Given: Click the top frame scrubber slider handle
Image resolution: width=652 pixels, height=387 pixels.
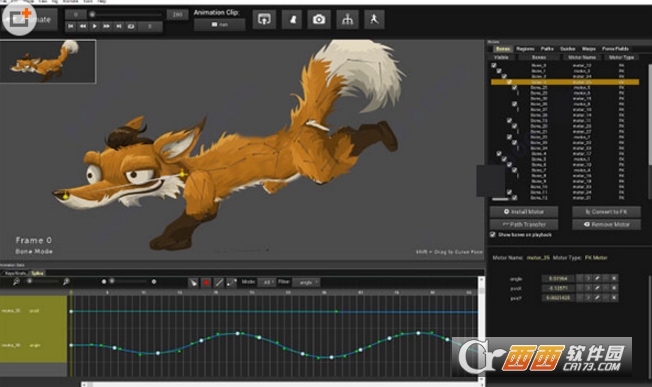Looking at the screenshot, I should [x=92, y=15].
